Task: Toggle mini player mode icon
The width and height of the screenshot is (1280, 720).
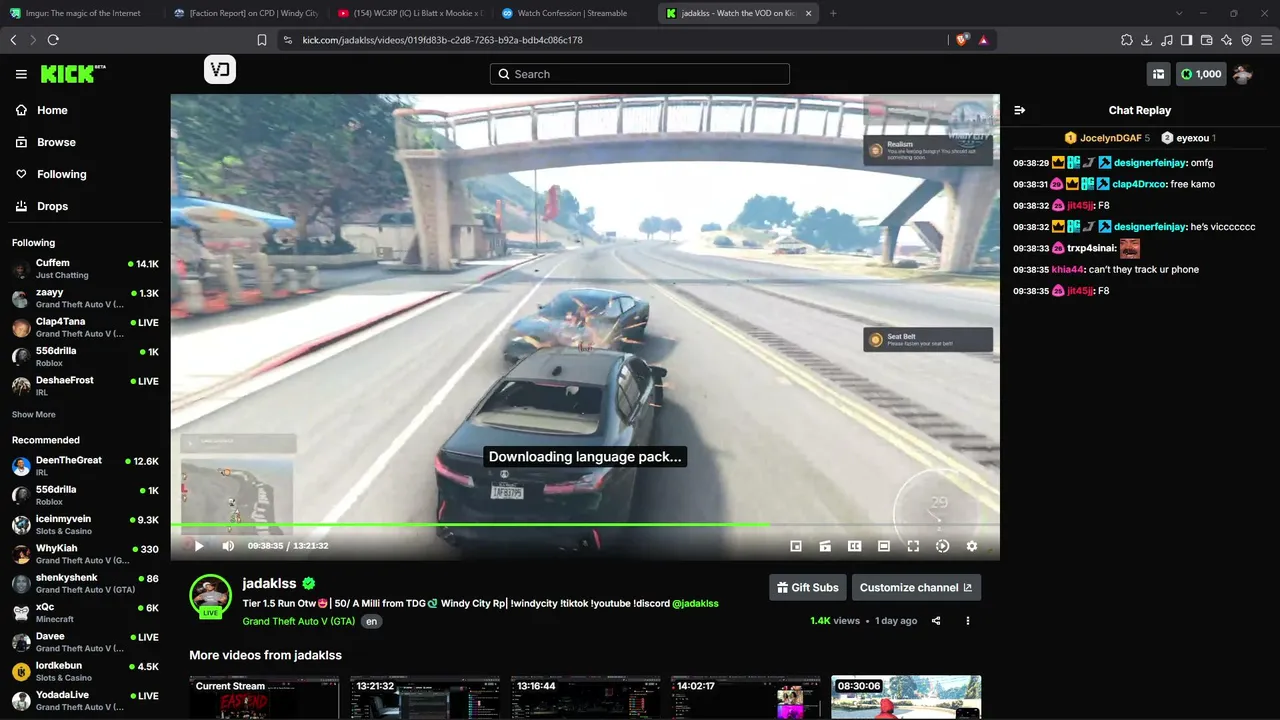Action: [x=796, y=546]
